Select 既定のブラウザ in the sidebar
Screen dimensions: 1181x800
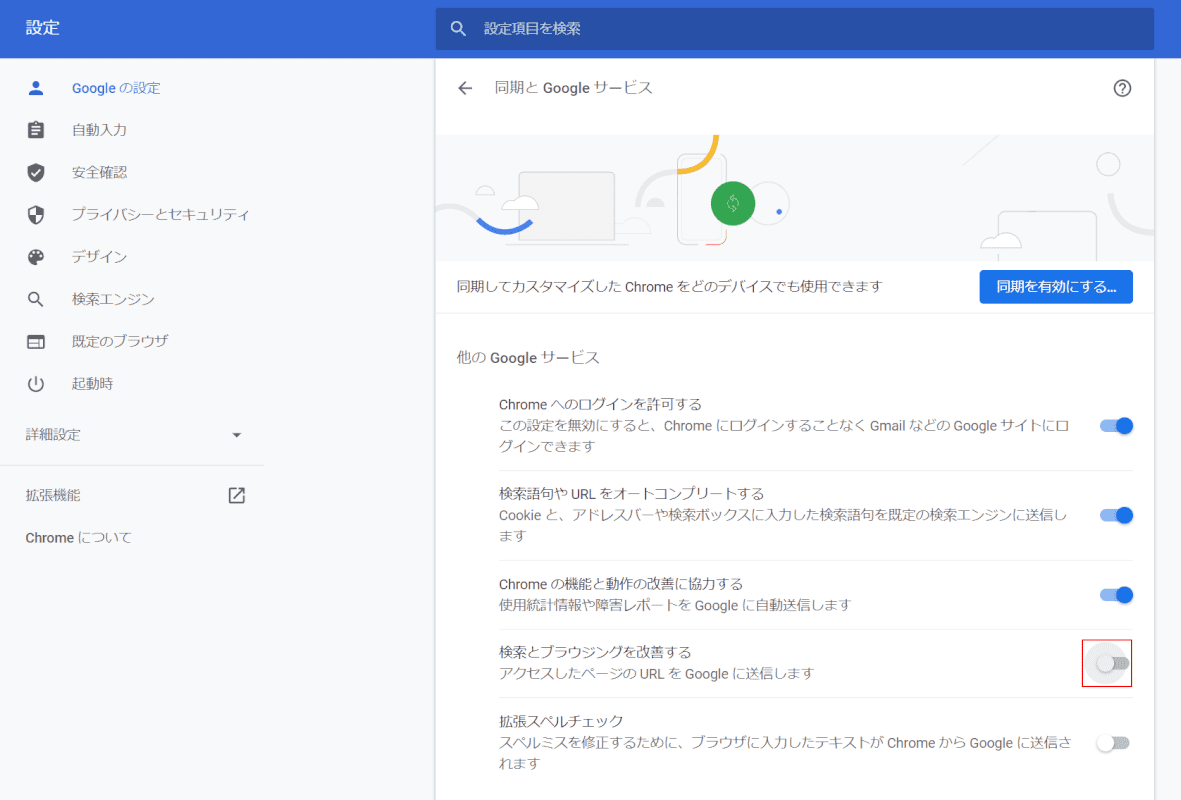coord(120,341)
